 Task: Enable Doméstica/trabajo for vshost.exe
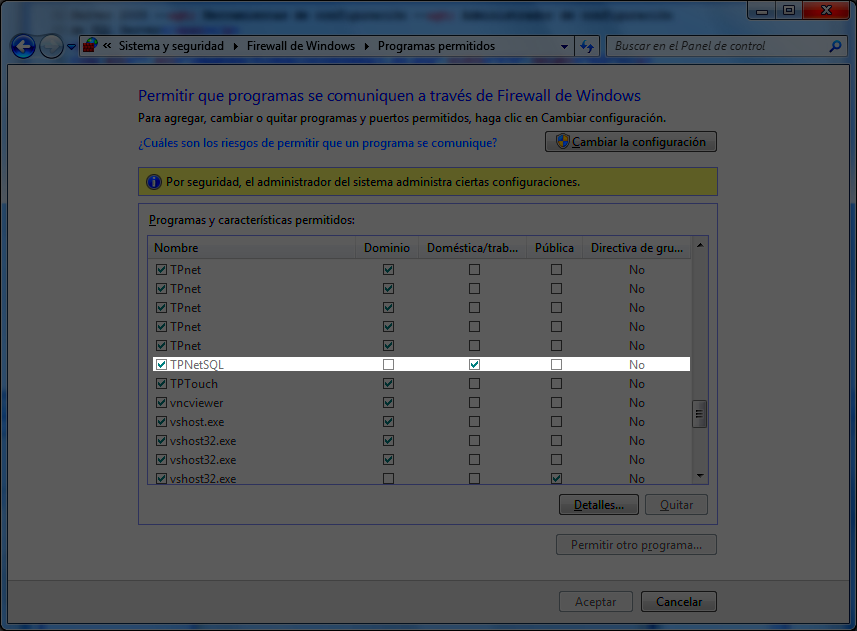(x=474, y=422)
